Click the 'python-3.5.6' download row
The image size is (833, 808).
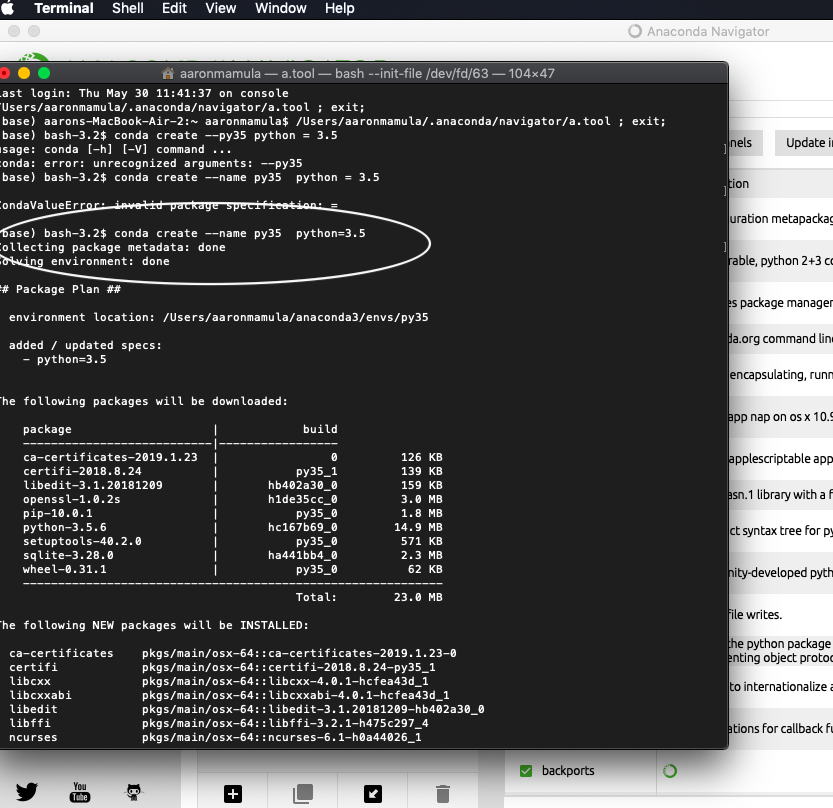233,528
